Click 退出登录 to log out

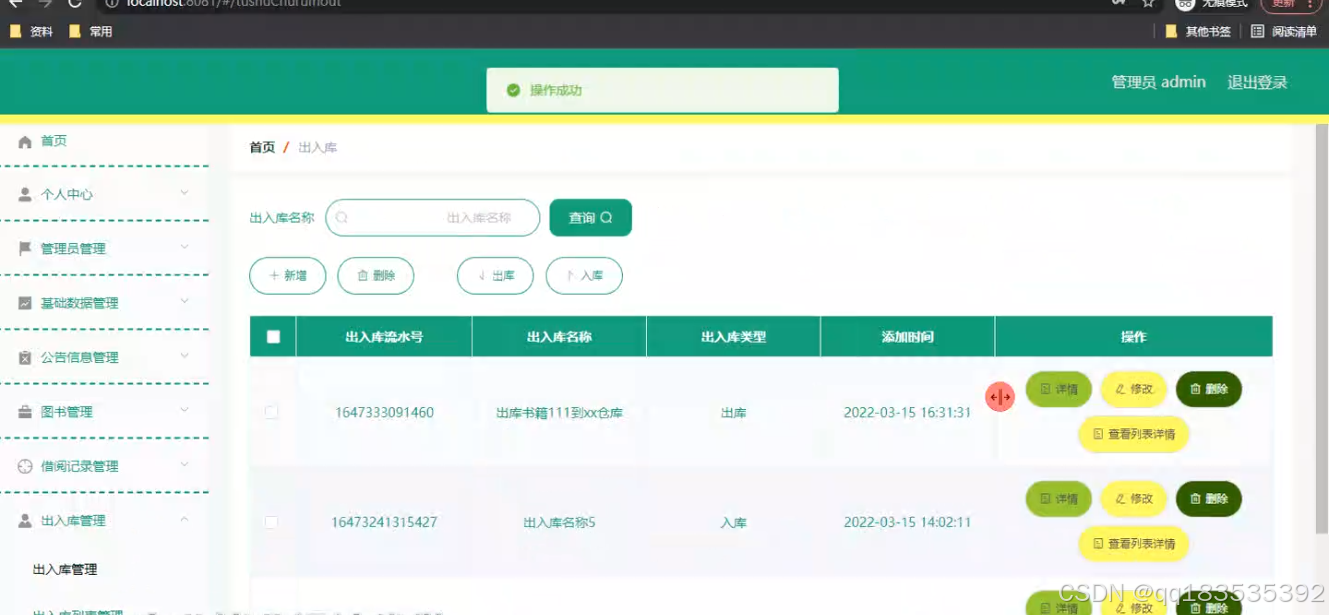click(x=1257, y=82)
